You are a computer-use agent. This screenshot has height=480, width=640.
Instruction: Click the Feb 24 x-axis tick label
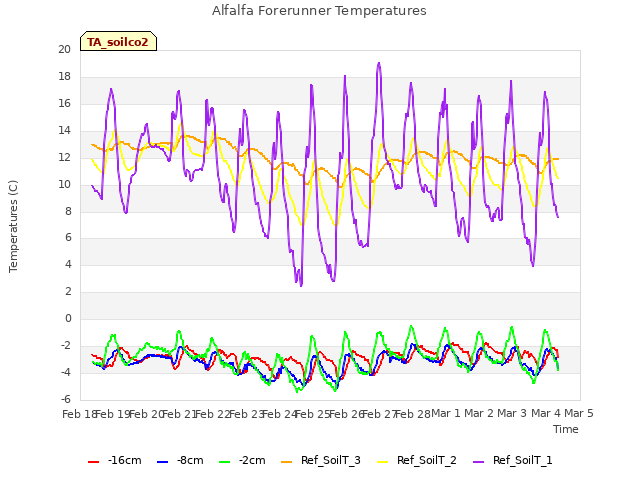pos(279,414)
